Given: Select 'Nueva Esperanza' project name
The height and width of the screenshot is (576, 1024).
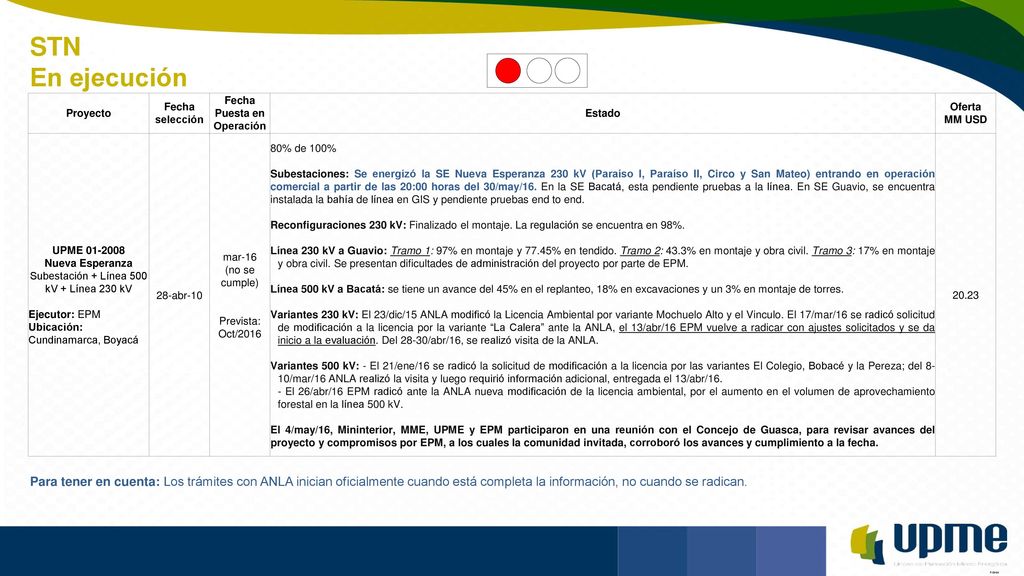Looking at the screenshot, I should coord(88,263).
